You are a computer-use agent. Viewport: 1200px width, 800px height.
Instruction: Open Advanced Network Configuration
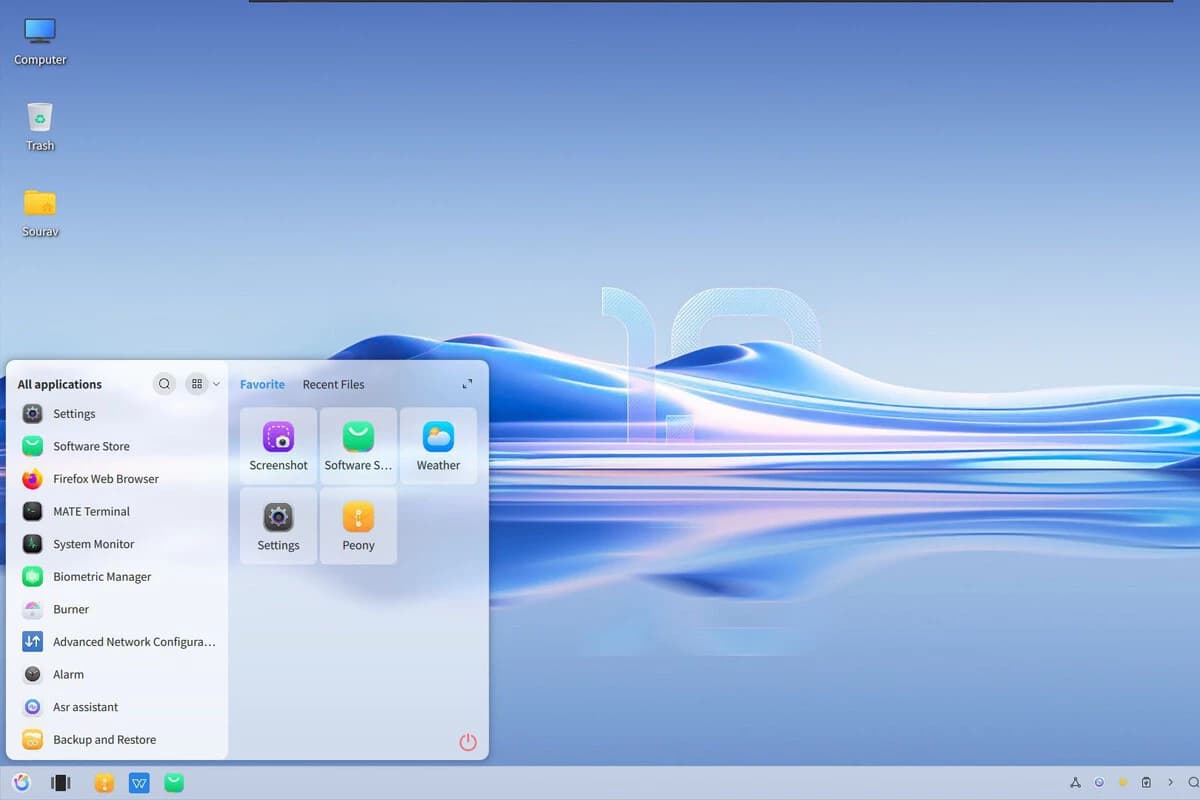[x=118, y=642]
